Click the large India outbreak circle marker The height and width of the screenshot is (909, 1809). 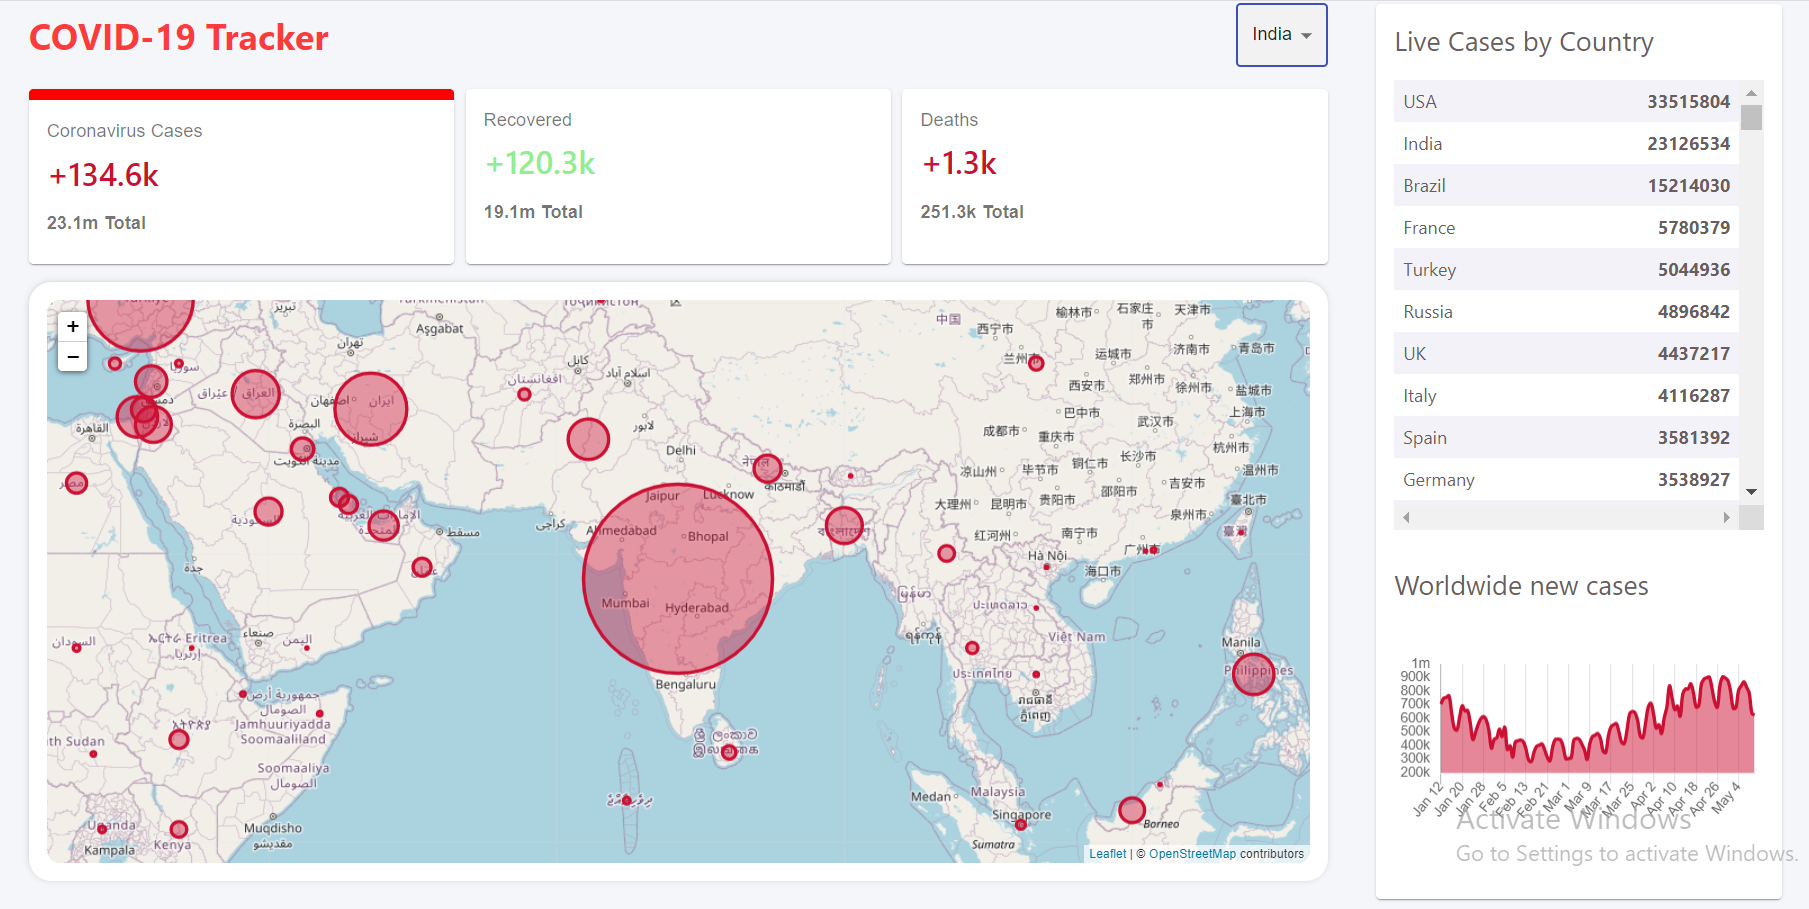pyautogui.click(x=678, y=575)
